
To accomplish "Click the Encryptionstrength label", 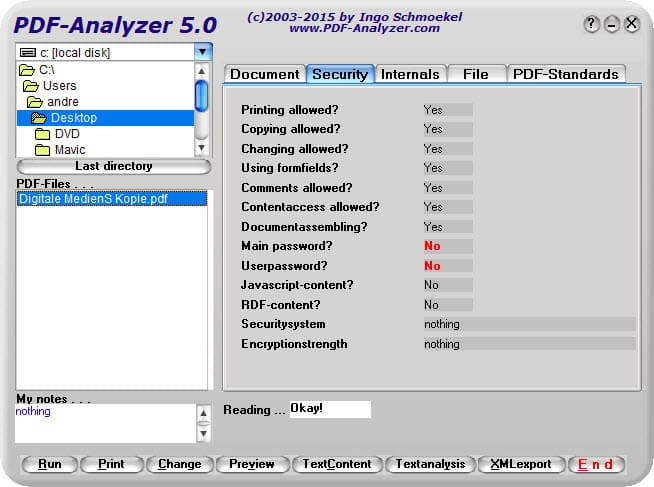I will [x=294, y=344].
